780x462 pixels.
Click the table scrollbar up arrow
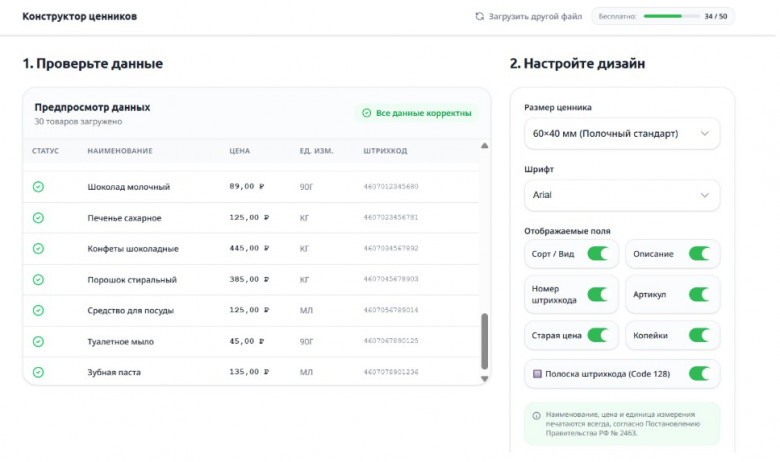tap(485, 146)
